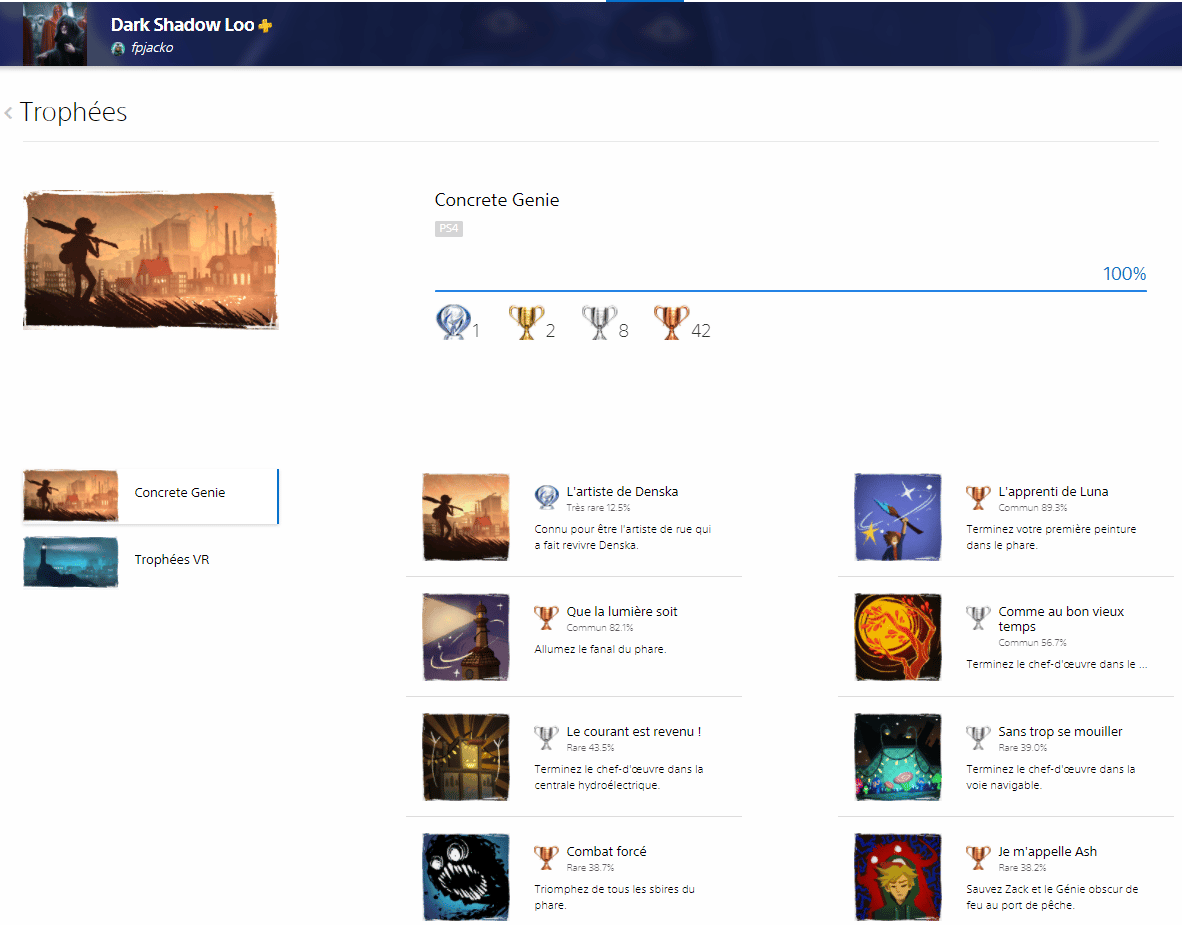Click the Trophées VR tab thumbnail image
1182x925 pixels.
71,562
